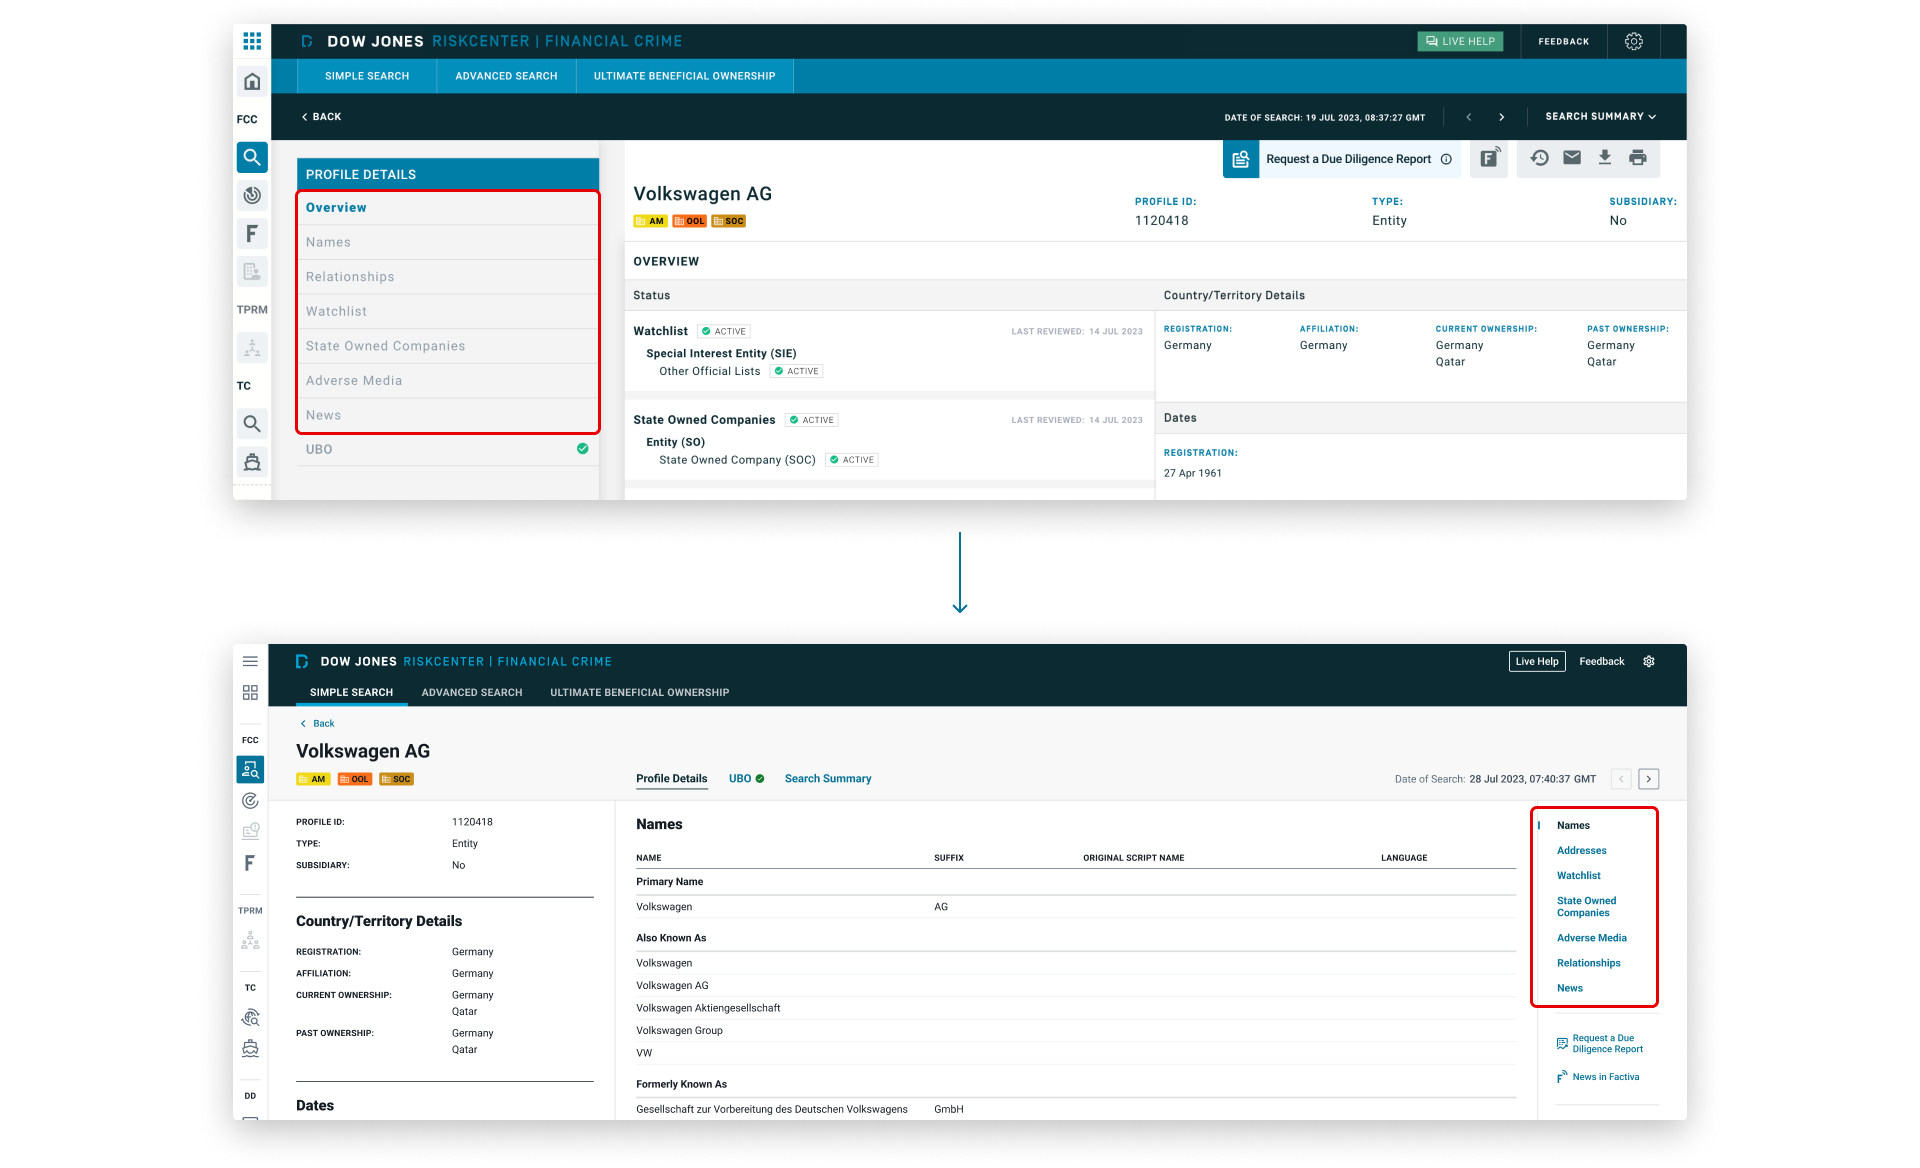
Task: Go to next result arrow in upper screenshot
Action: pos(1502,117)
